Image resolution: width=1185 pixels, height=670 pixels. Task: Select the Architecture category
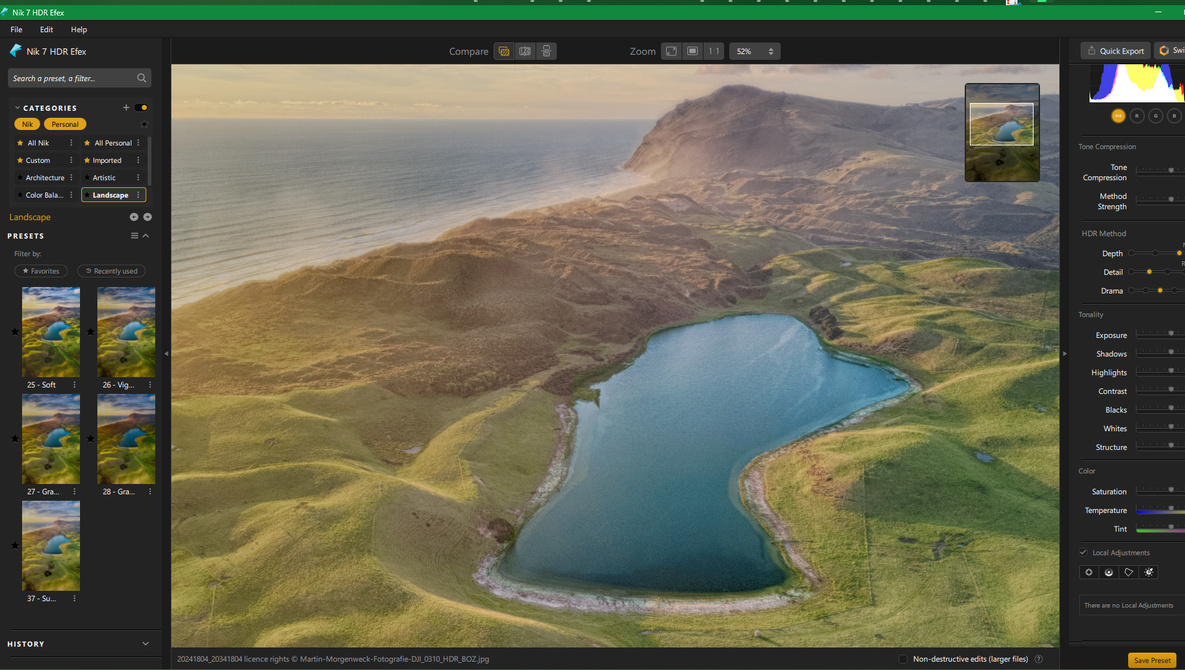pyautogui.click(x=45, y=178)
